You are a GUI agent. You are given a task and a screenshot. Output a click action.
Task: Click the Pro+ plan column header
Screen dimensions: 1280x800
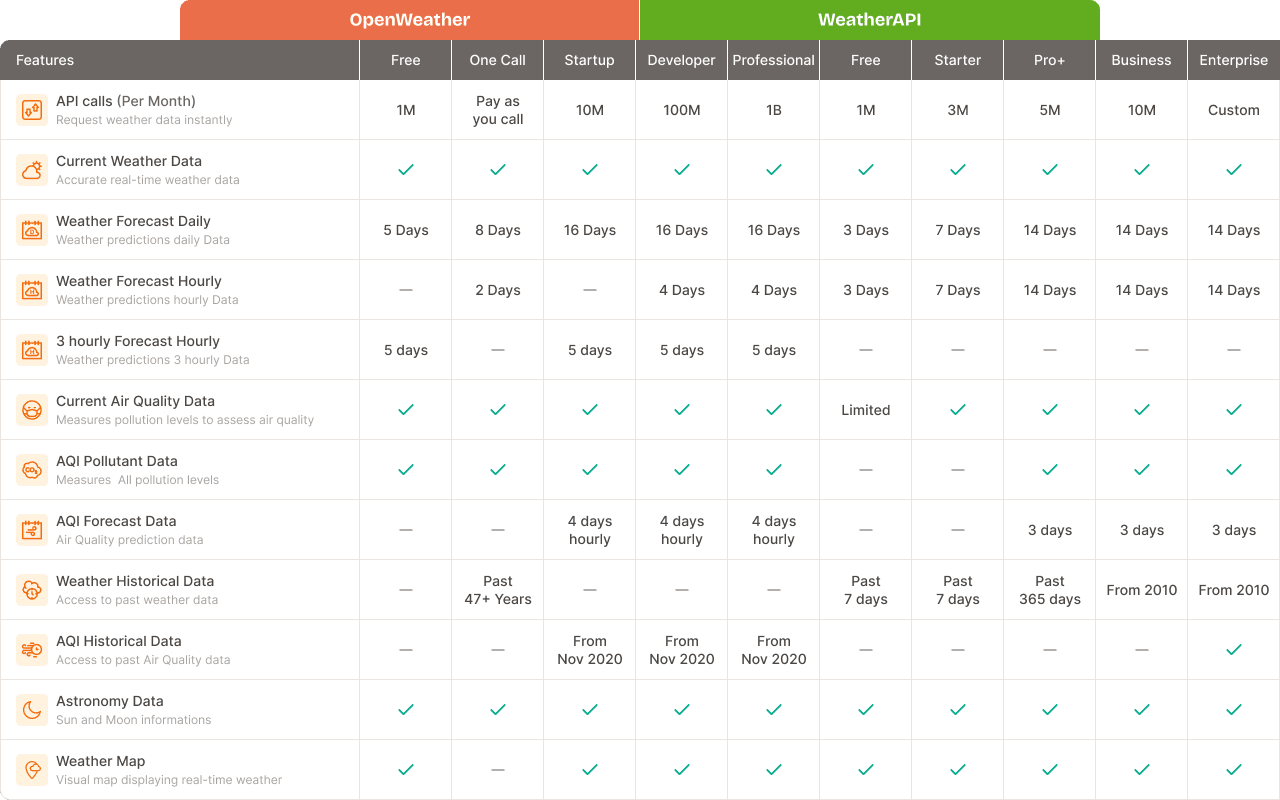[x=1049, y=60]
